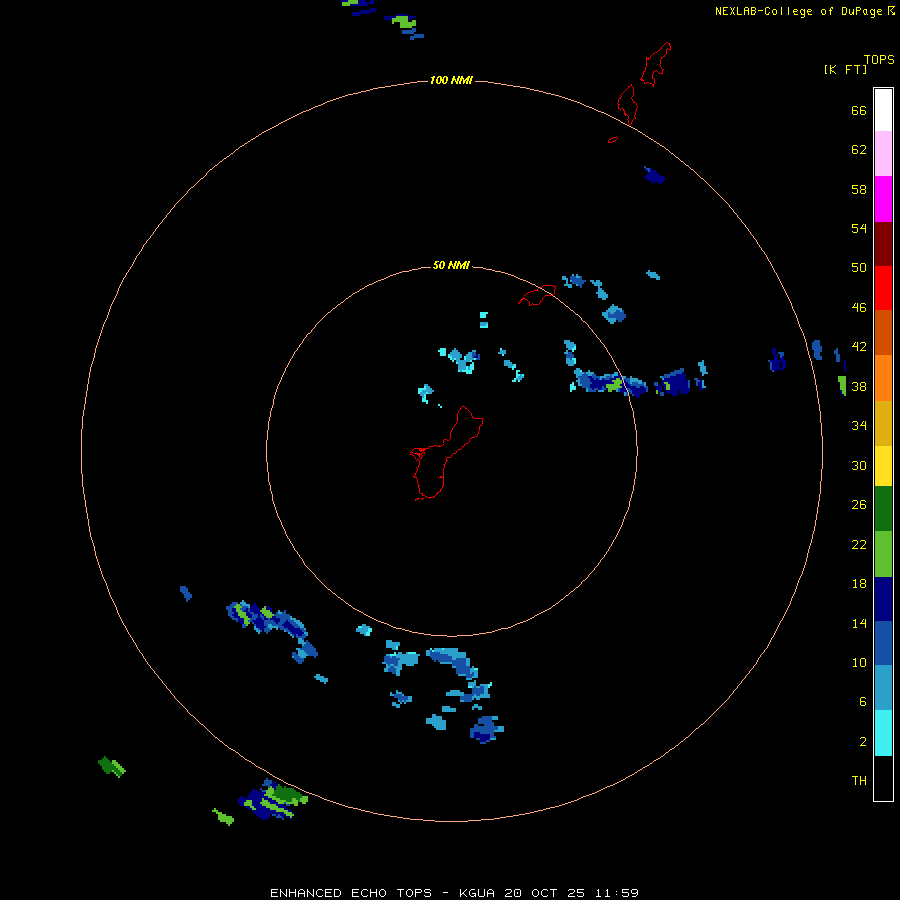900x900 pixels.
Task: Click the 62 legend value
Action: [859, 149]
